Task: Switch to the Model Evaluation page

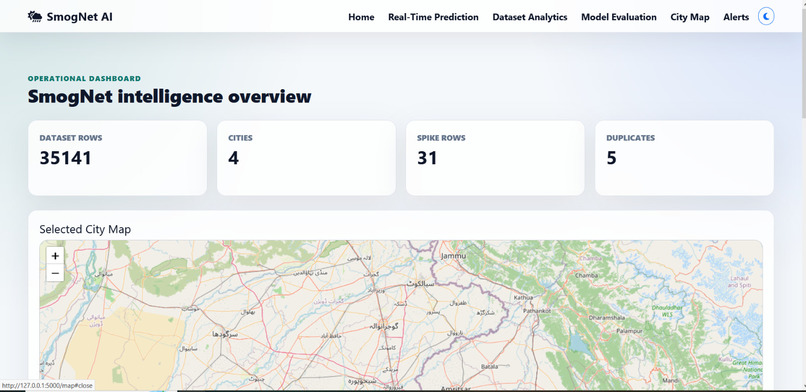Action: point(619,17)
